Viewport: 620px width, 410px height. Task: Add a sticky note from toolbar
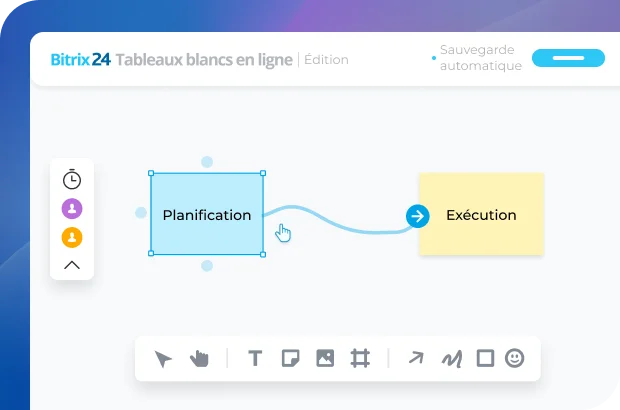pos(290,358)
